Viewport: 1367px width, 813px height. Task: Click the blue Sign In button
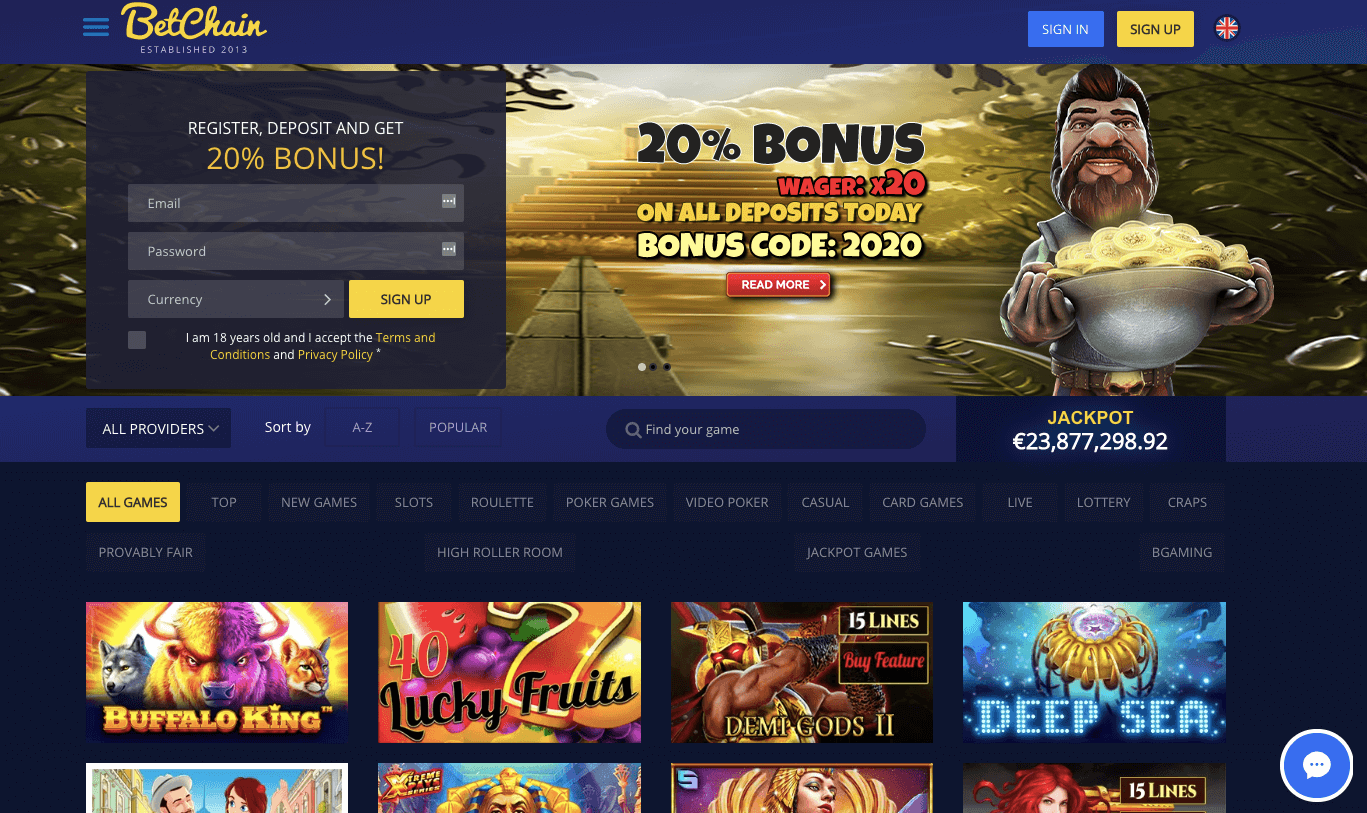coord(1065,29)
